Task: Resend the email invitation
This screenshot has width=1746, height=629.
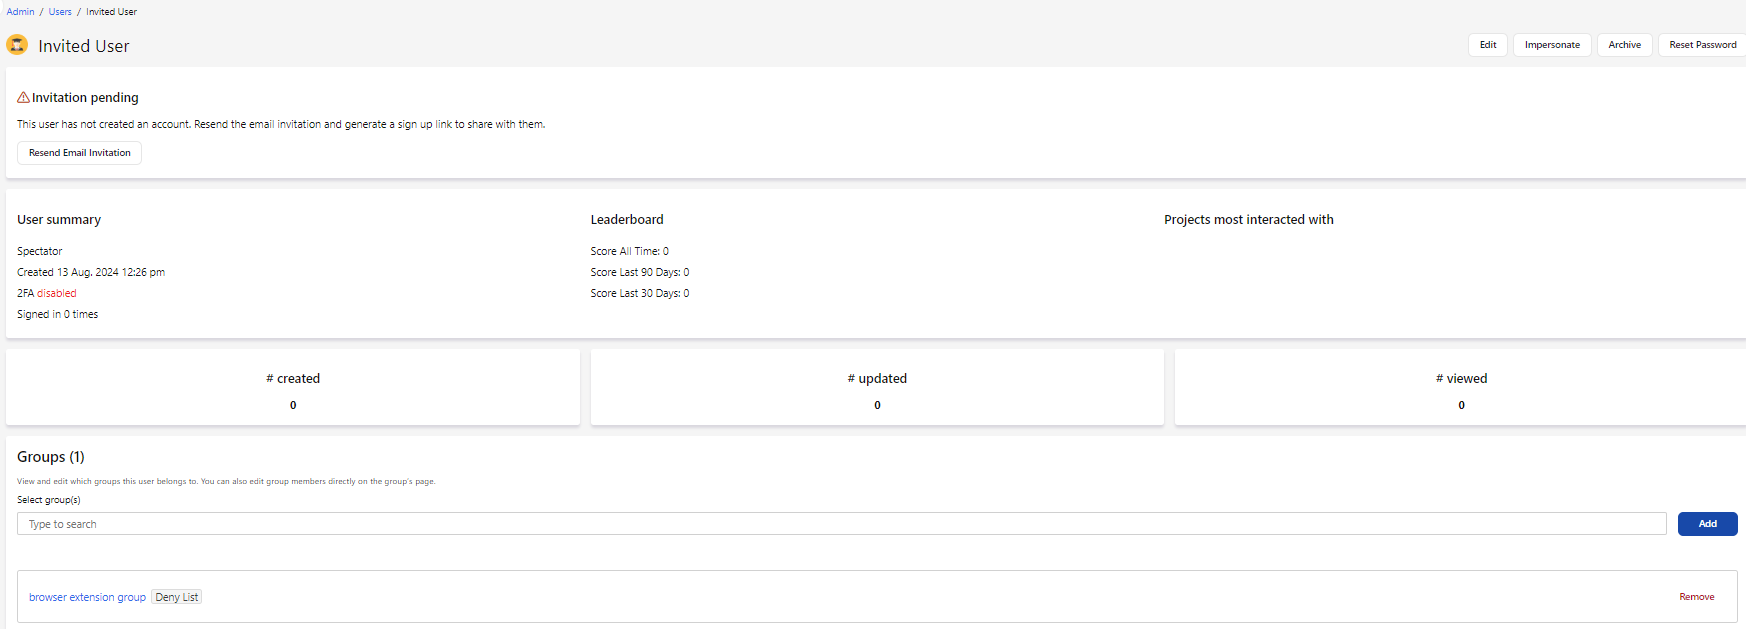Action: coord(80,153)
